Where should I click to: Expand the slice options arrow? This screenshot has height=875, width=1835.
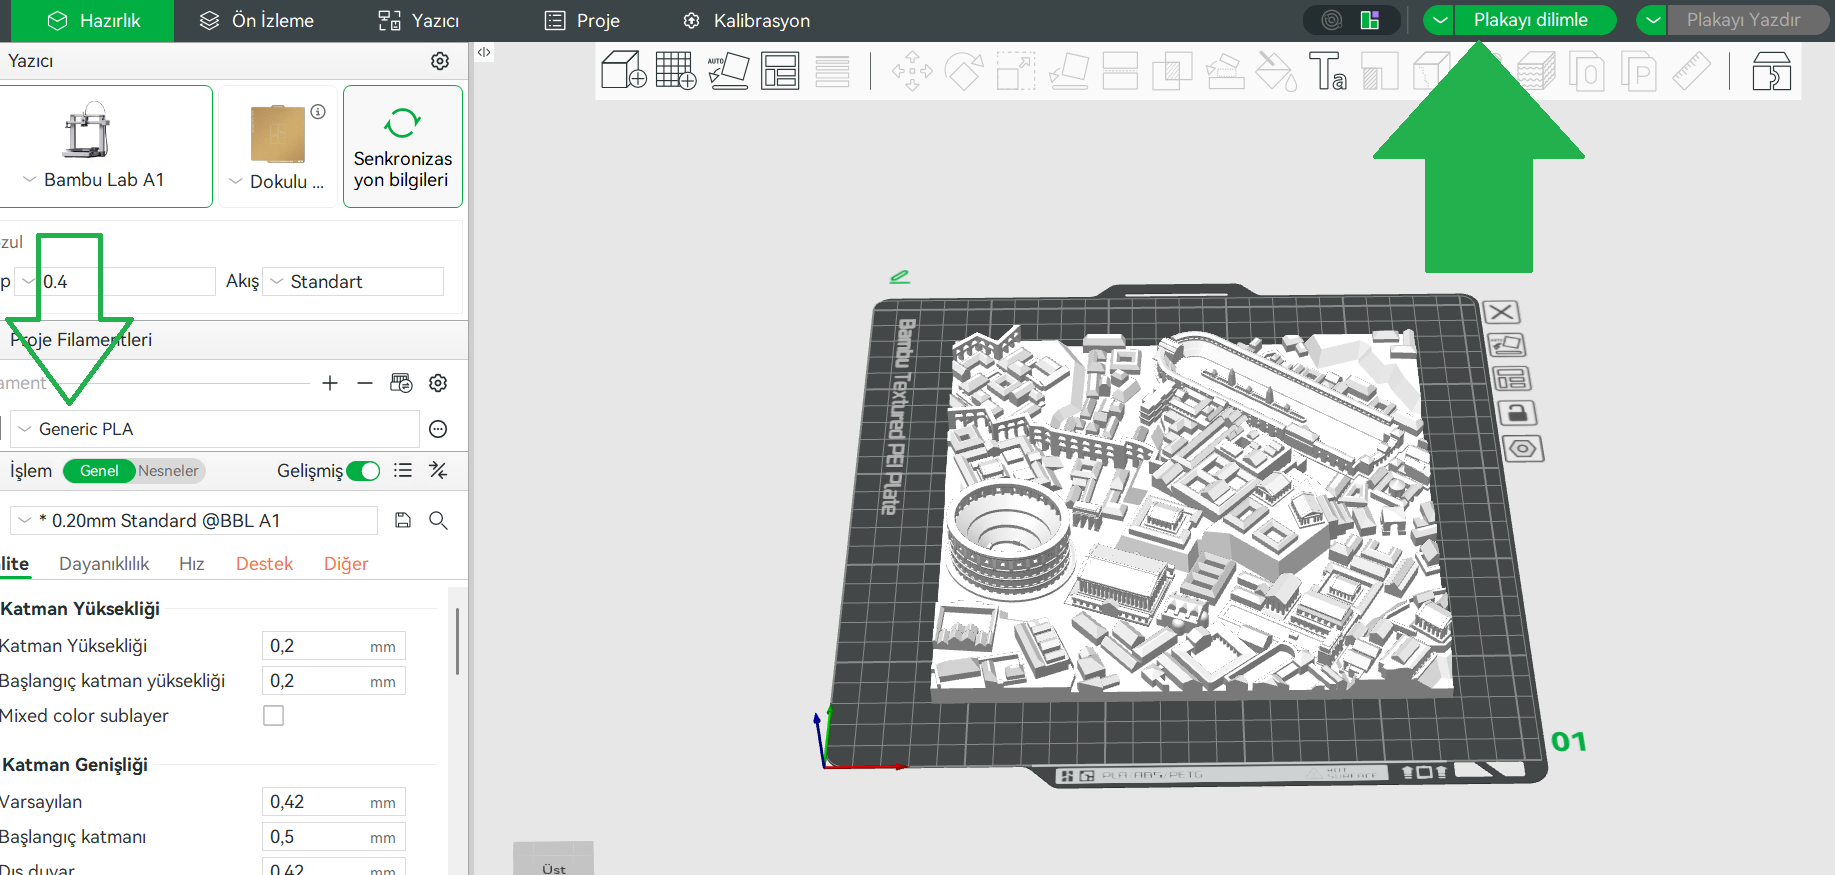pyautogui.click(x=1439, y=20)
